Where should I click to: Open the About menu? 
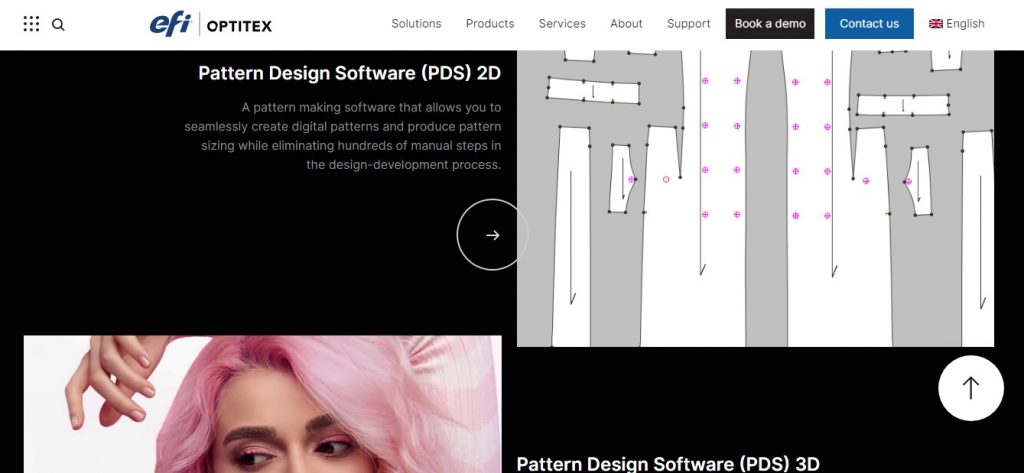tap(626, 24)
